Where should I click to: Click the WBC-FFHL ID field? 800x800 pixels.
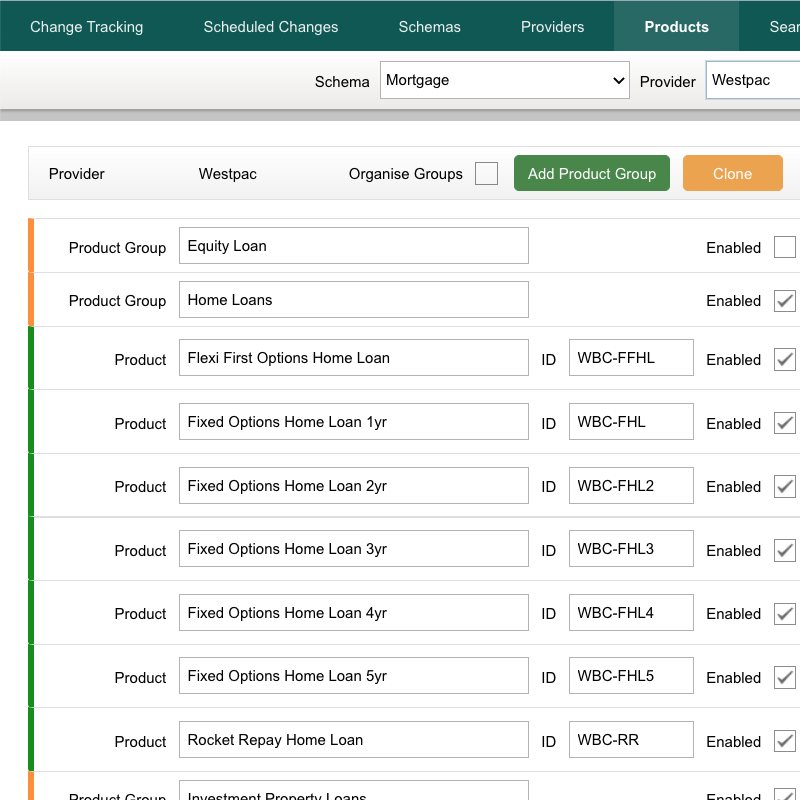pos(631,358)
